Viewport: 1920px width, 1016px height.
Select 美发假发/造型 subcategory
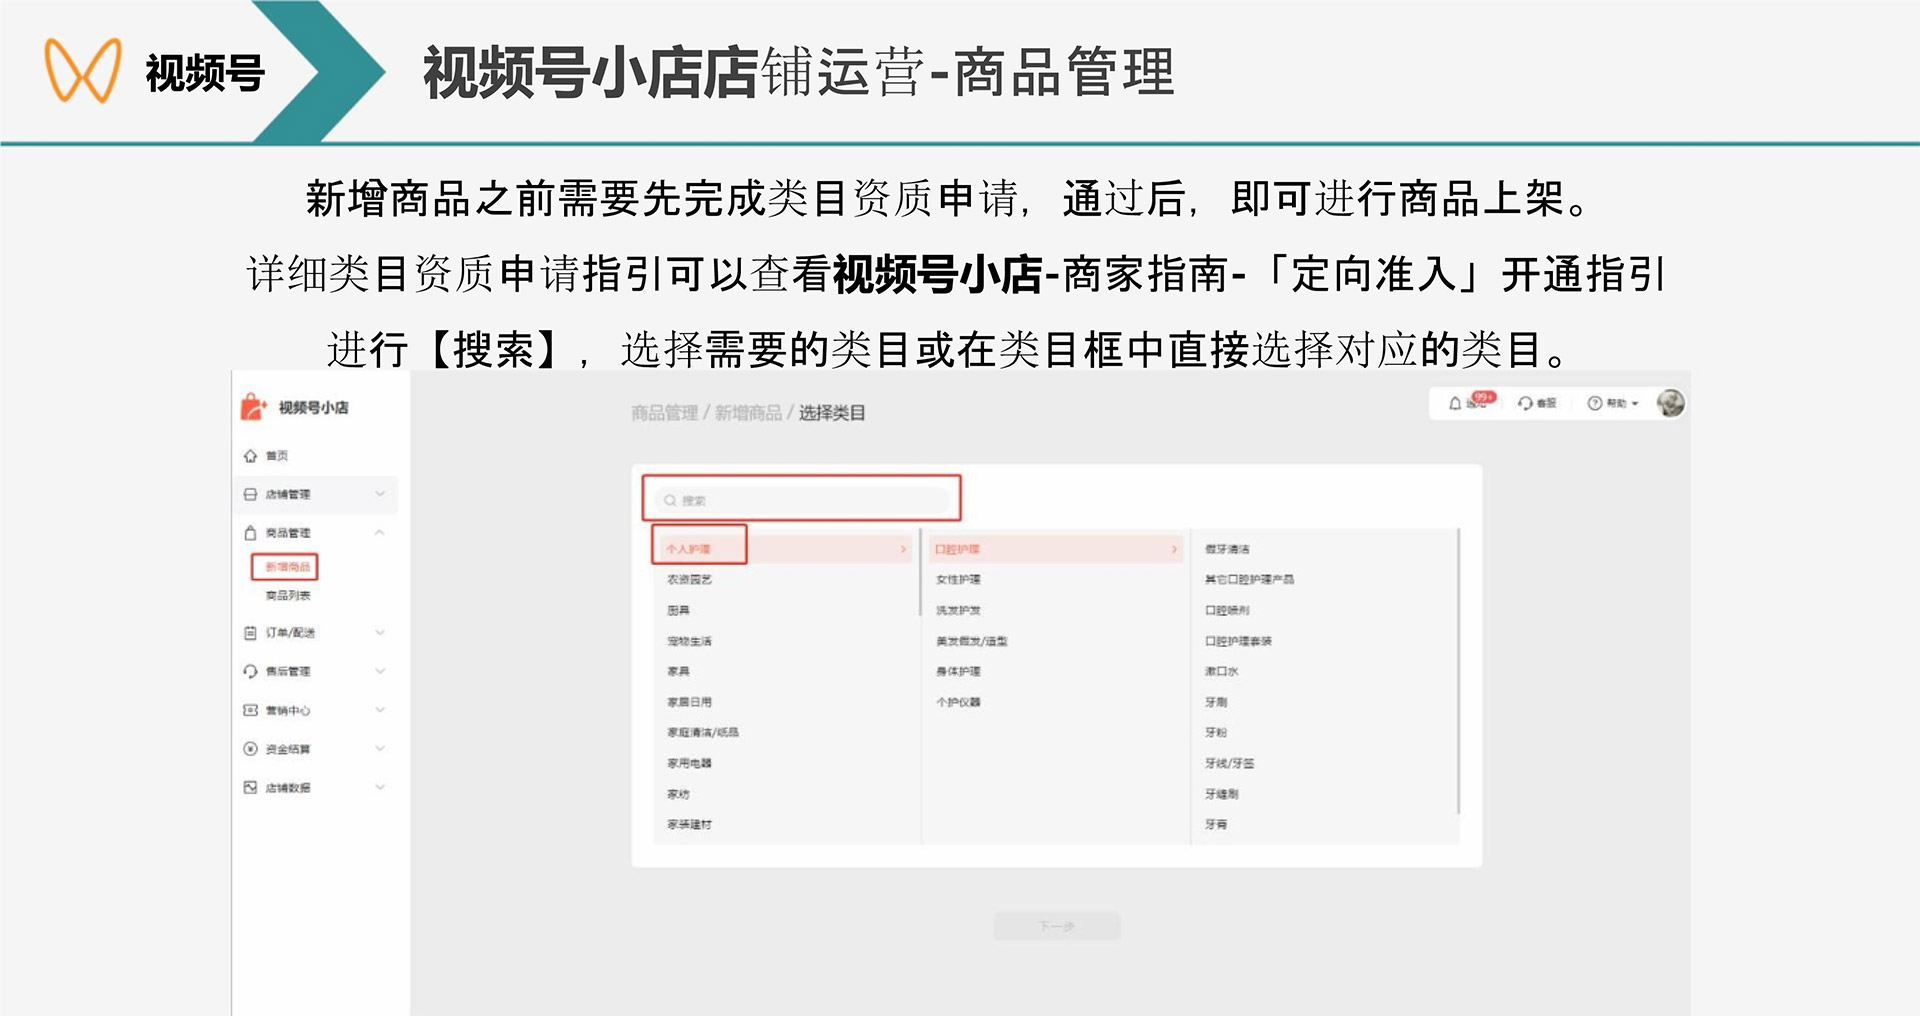[971, 641]
